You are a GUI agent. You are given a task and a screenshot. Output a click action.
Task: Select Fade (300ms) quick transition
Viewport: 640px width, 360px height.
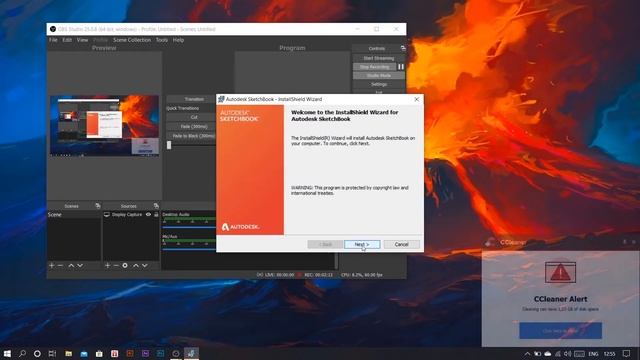pyautogui.click(x=191, y=127)
